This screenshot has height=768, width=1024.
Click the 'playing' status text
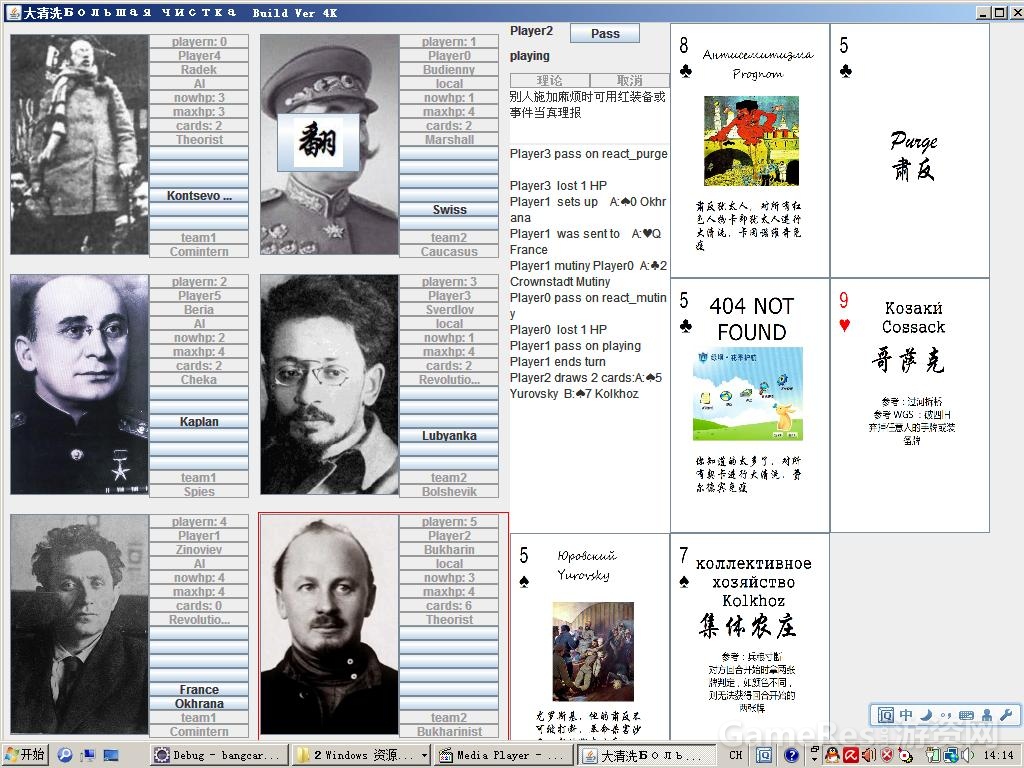[x=530, y=56]
